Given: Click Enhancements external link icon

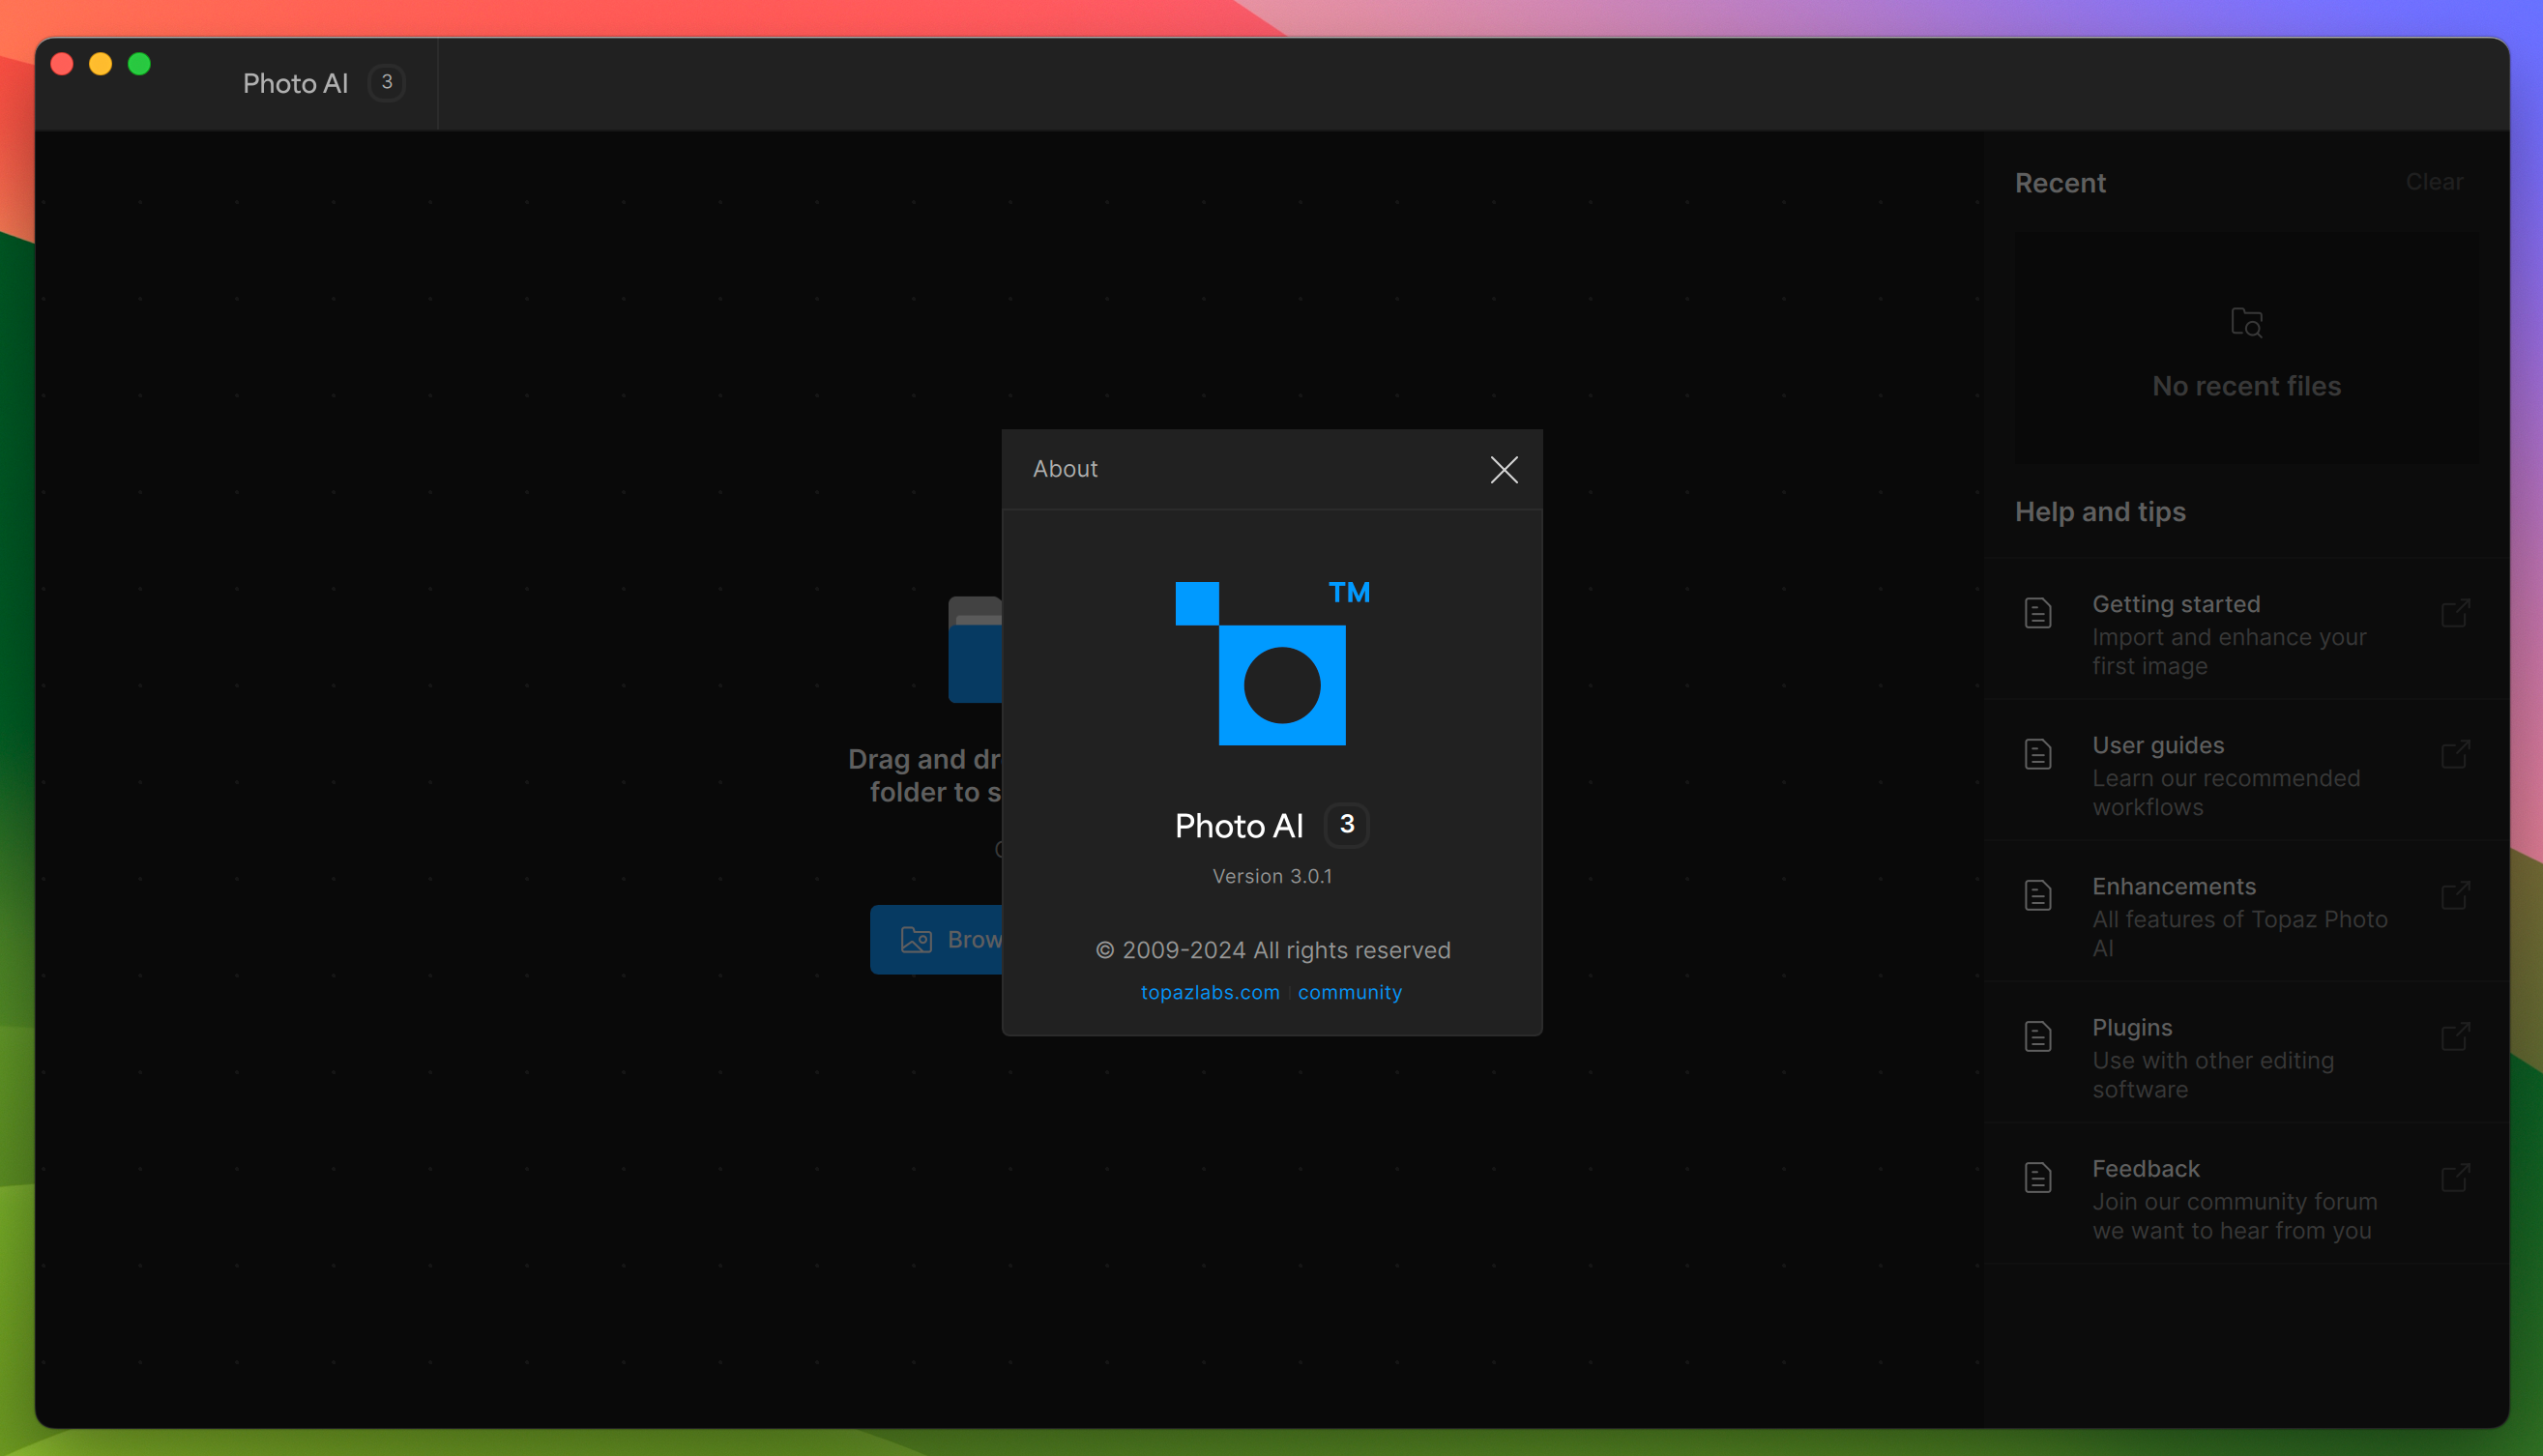Looking at the screenshot, I should click(2455, 895).
